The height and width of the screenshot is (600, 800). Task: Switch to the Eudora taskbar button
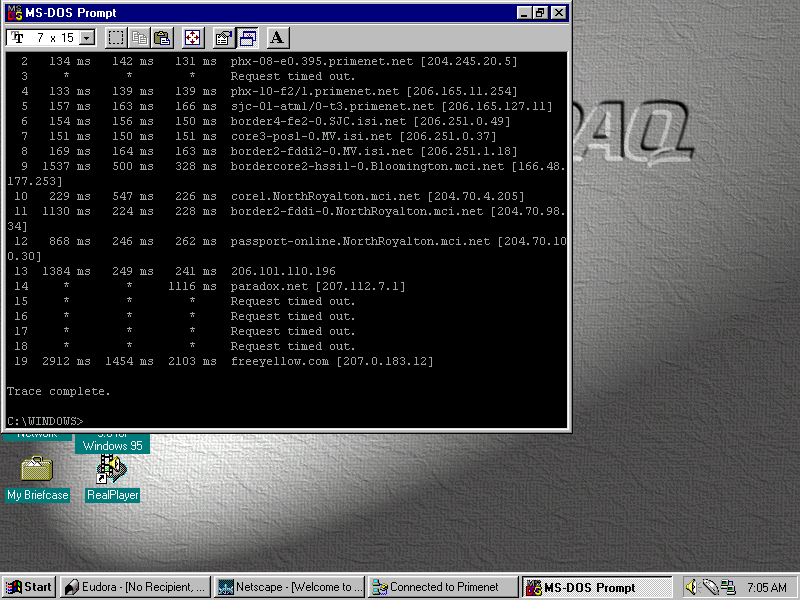(x=135, y=587)
